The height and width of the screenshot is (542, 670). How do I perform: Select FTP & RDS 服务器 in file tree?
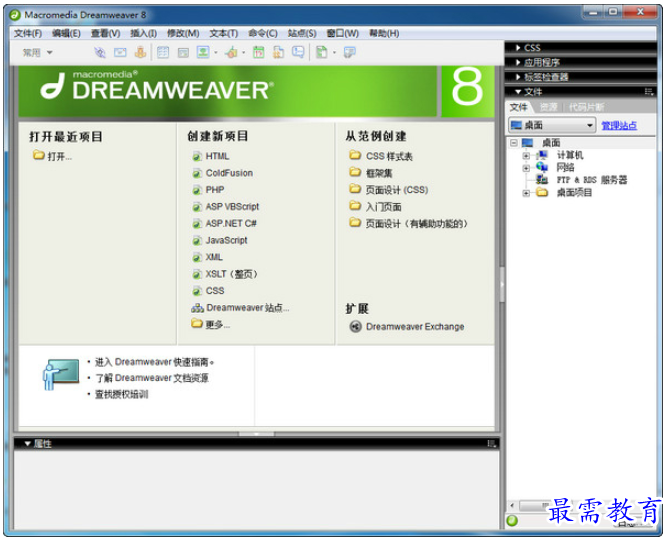[x=592, y=180]
